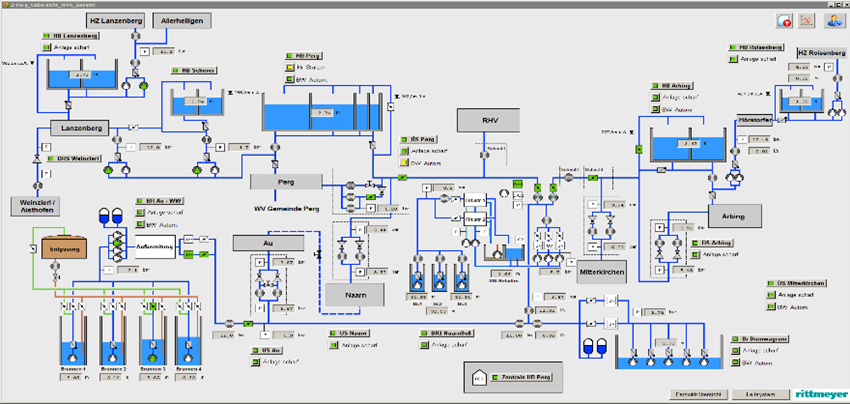The image size is (850, 404).
Task: Click the Entgasung tank symbol
Action: 64,250
